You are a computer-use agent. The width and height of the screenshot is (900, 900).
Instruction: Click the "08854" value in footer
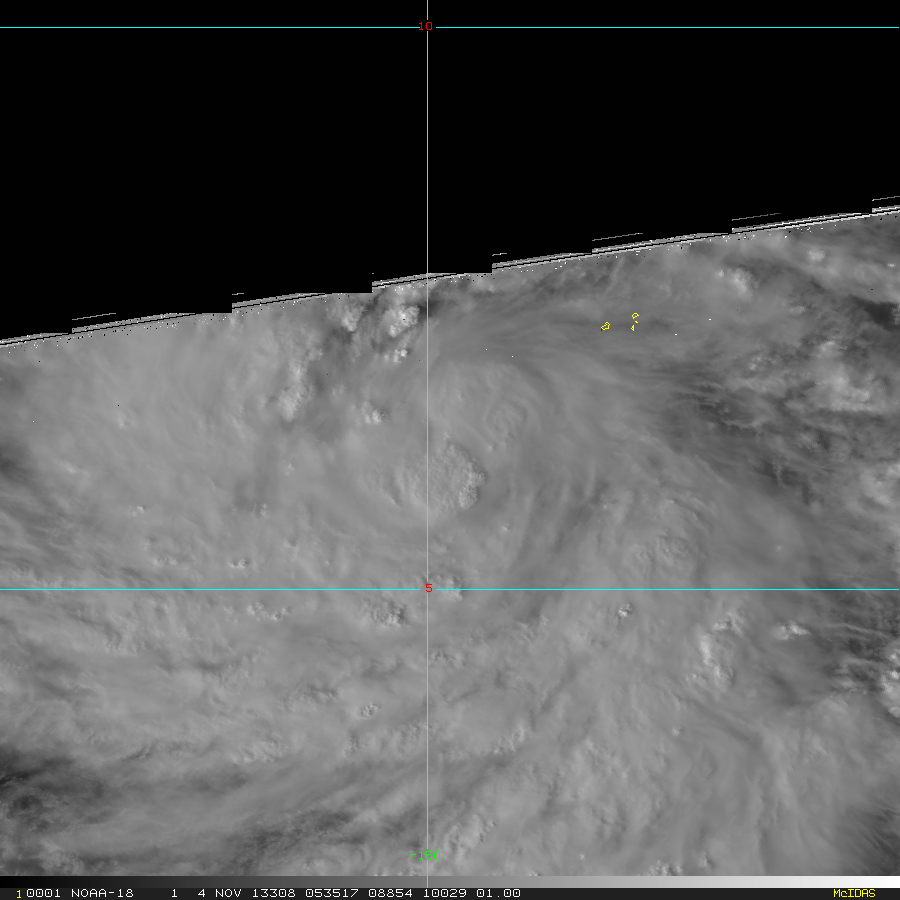(390, 893)
